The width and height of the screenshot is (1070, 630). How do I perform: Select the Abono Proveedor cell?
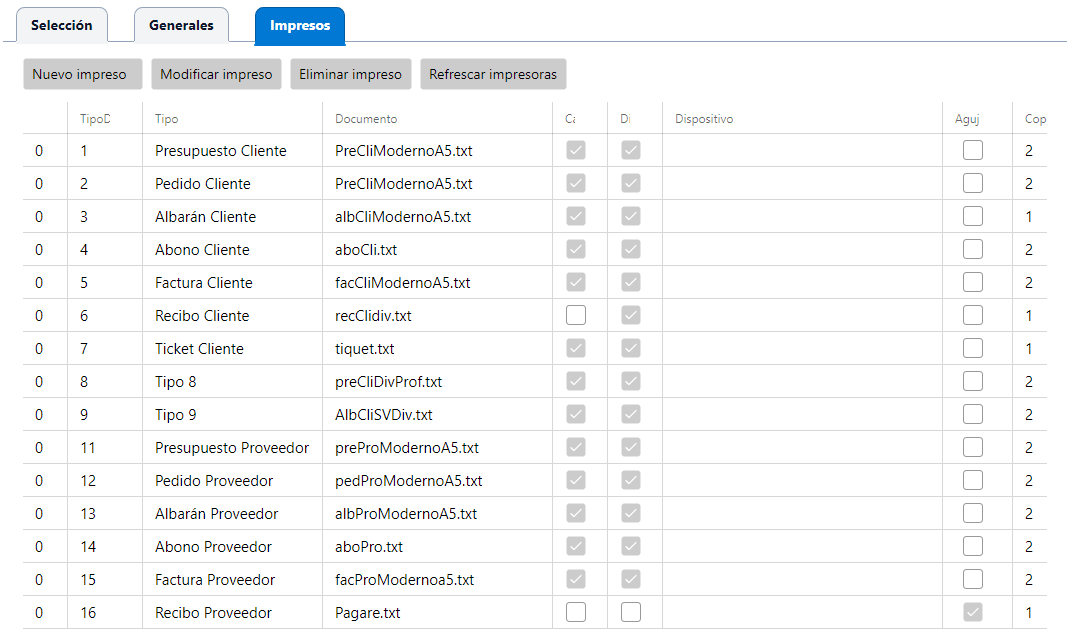232,547
